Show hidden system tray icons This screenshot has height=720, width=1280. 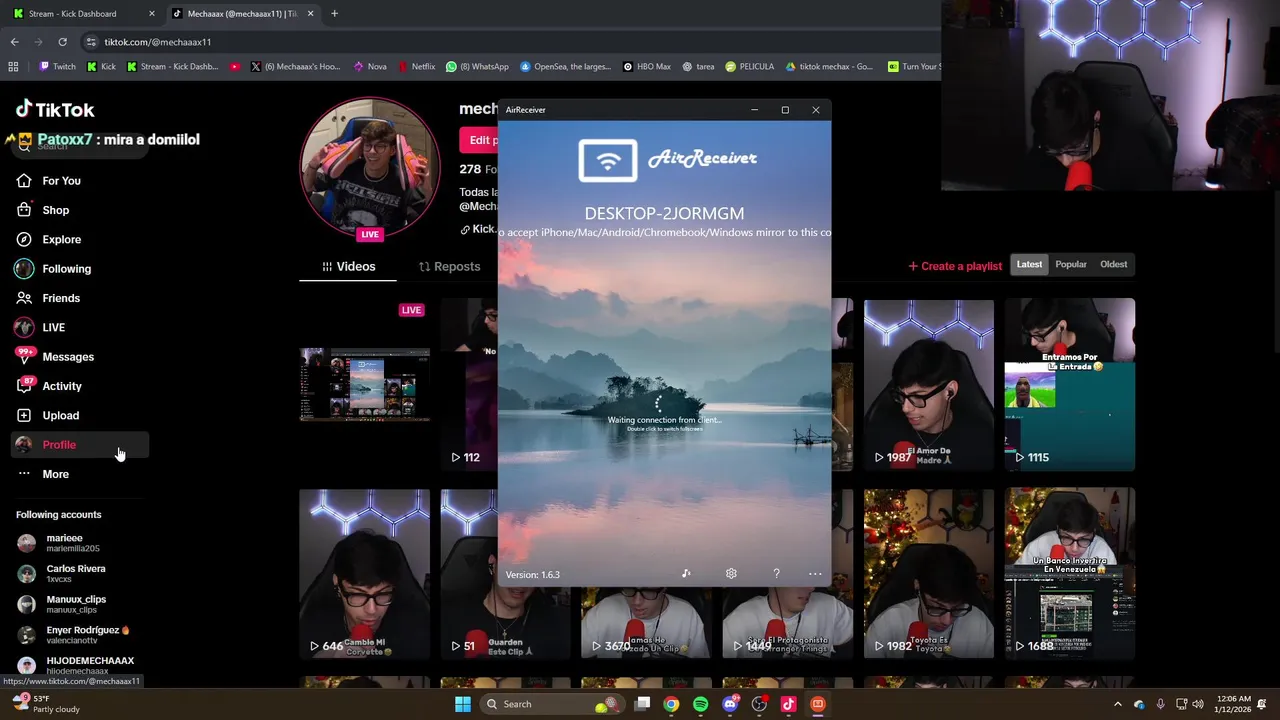(1118, 704)
